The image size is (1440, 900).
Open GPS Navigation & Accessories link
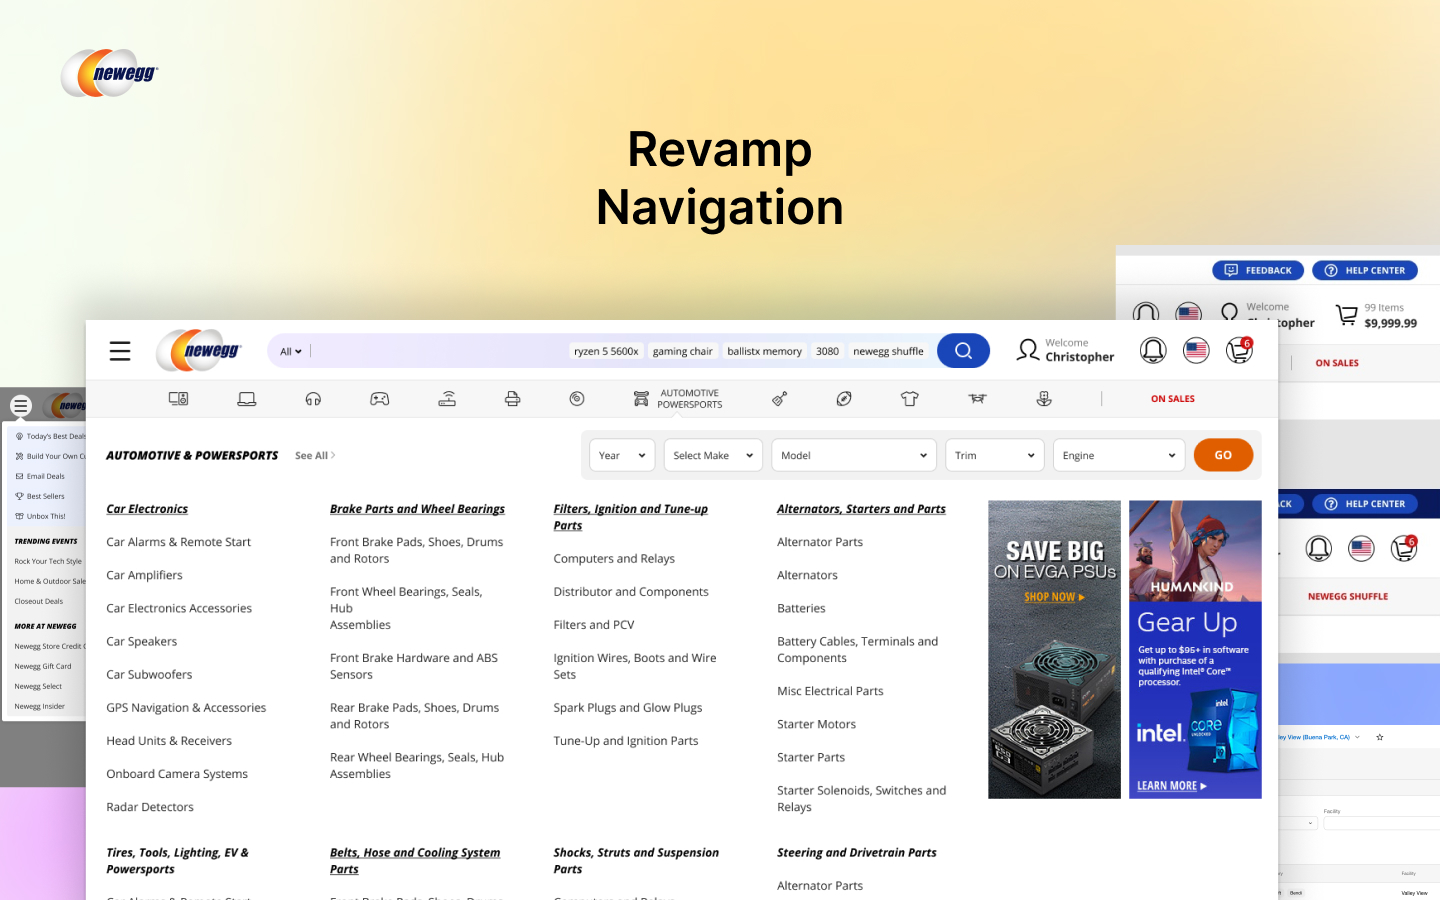(186, 708)
